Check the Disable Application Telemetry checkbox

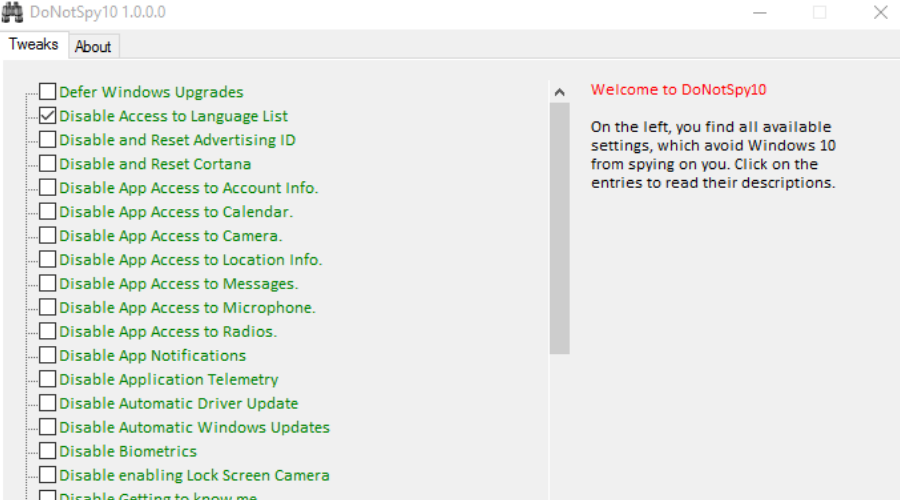[x=48, y=379]
